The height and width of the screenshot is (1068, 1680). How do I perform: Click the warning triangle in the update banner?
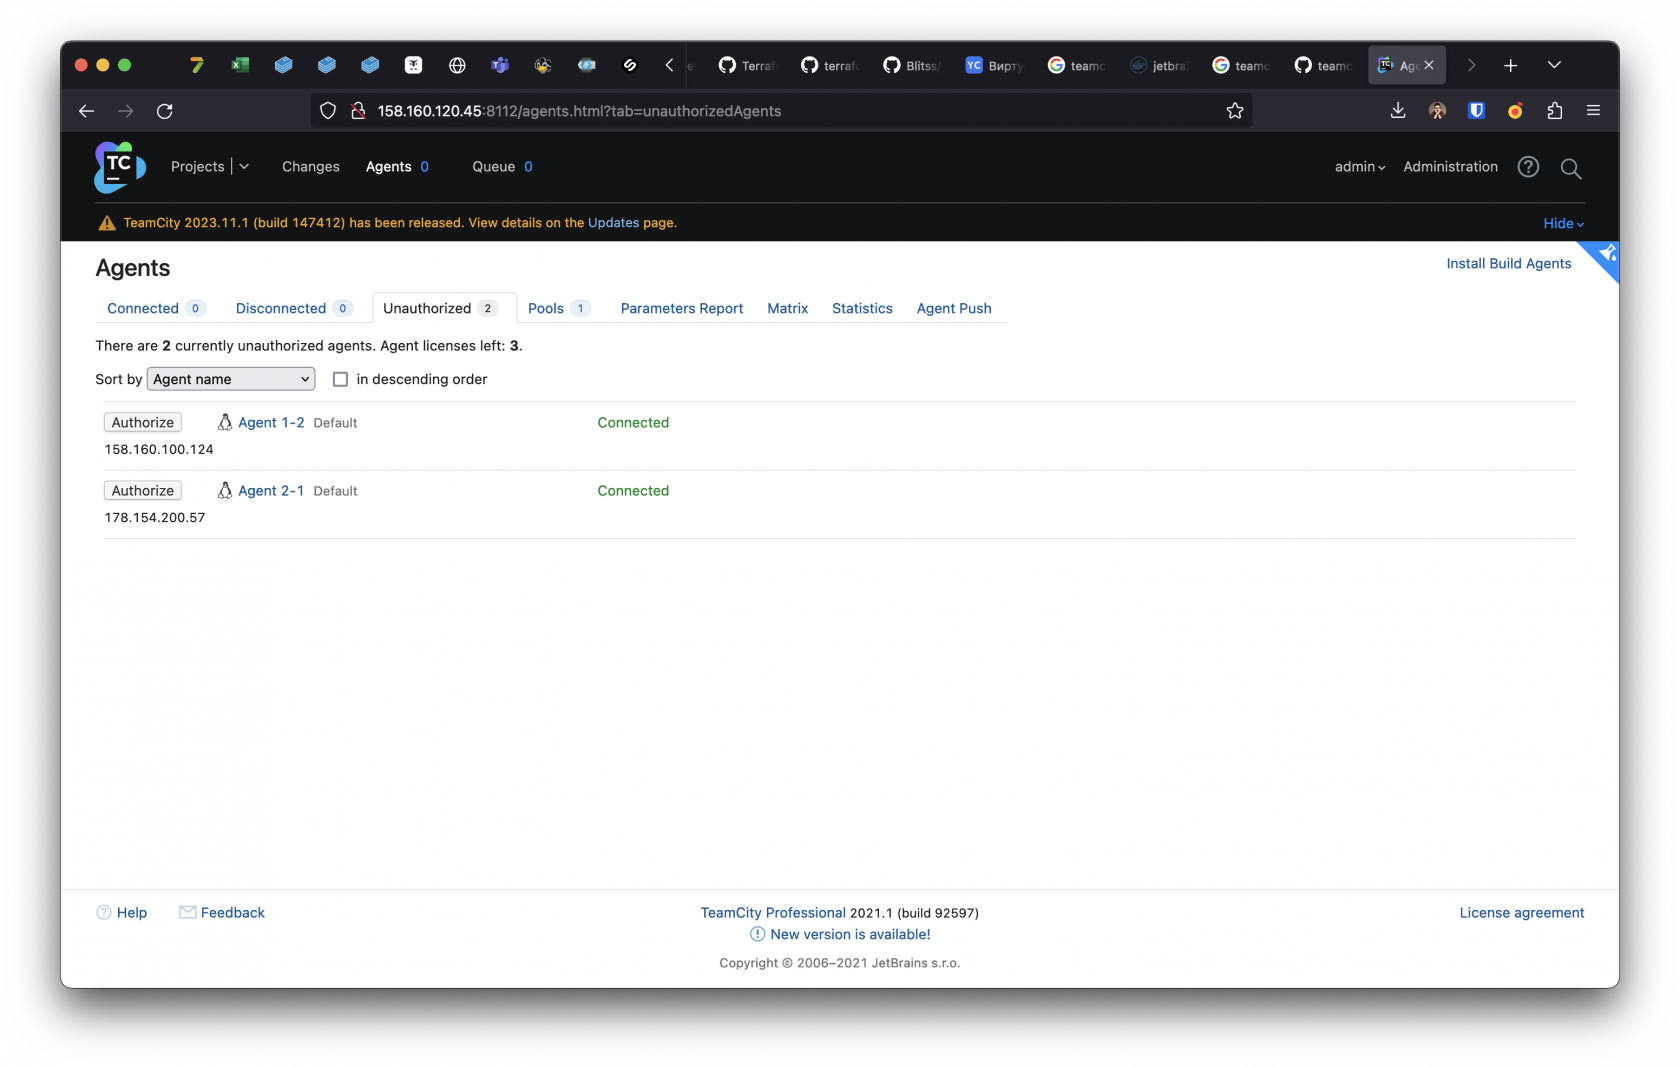click(x=107, y=223)
